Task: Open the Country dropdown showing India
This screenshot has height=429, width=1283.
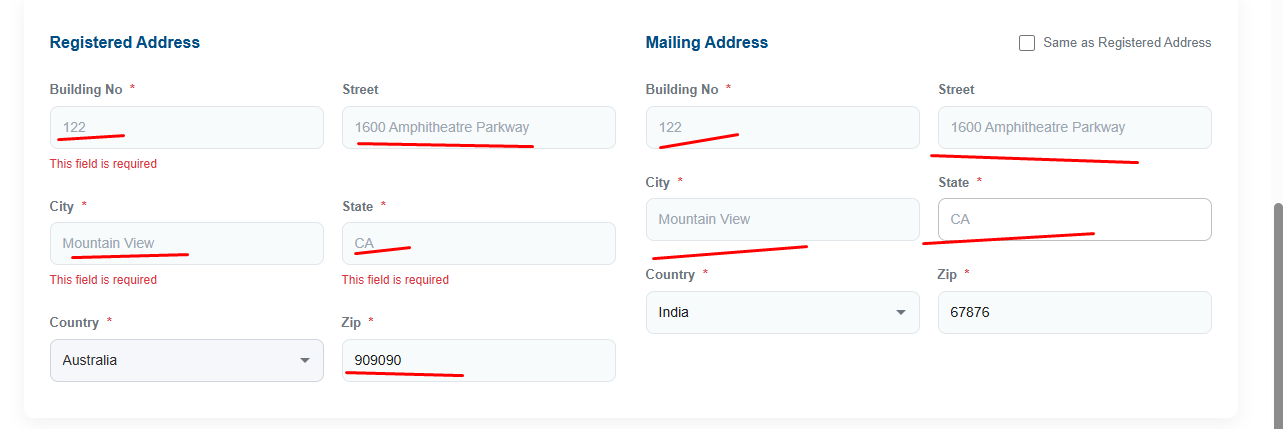Action: coord(782,312)
